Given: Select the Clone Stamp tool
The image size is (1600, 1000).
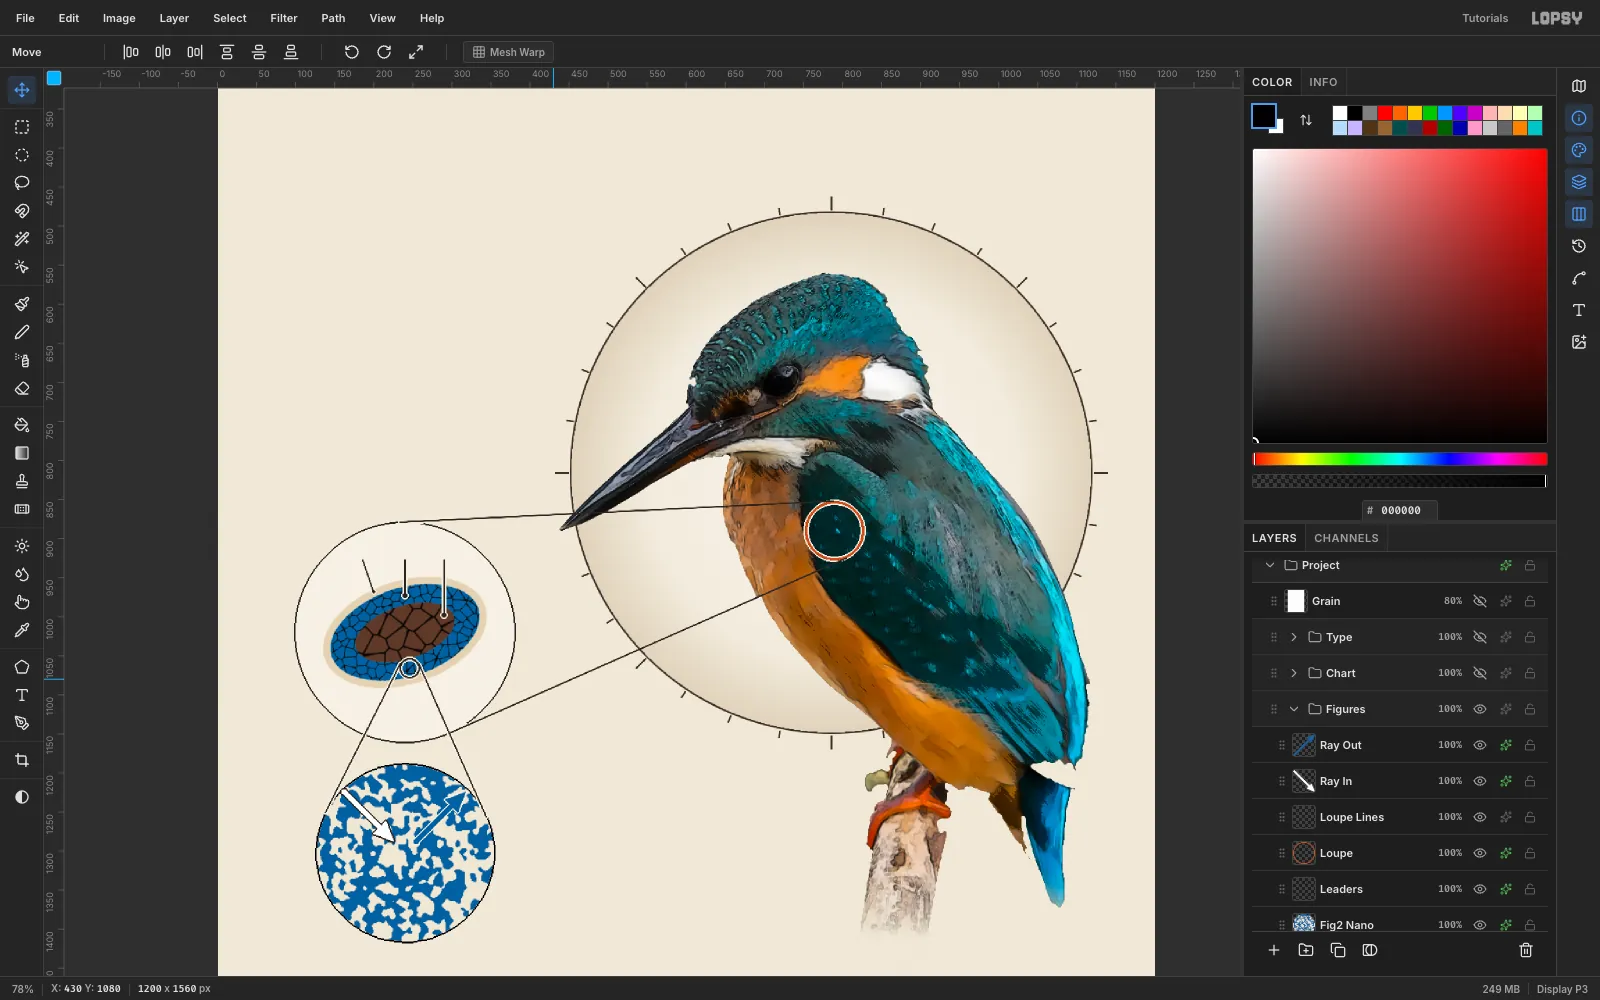Looking at the screenshot, I should 22,481.
